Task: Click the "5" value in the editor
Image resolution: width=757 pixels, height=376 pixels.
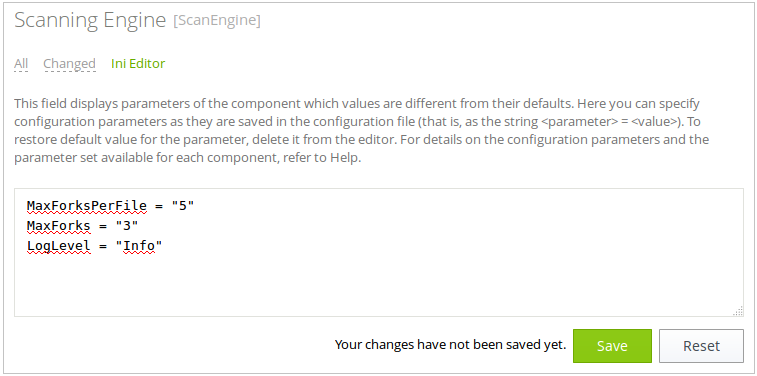Action: 183,206
